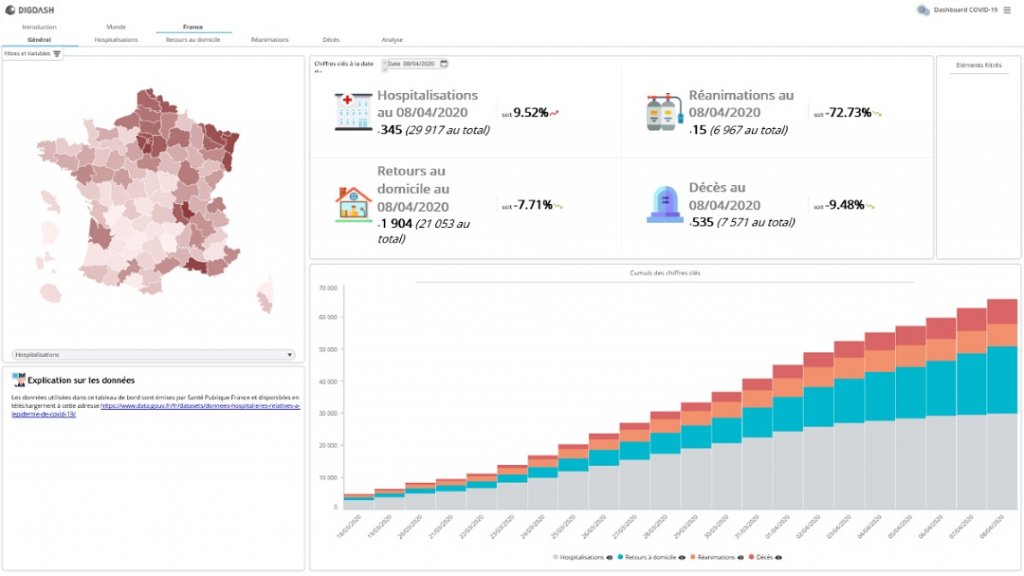Select the France tab
1024x576 pixels.
193,27
